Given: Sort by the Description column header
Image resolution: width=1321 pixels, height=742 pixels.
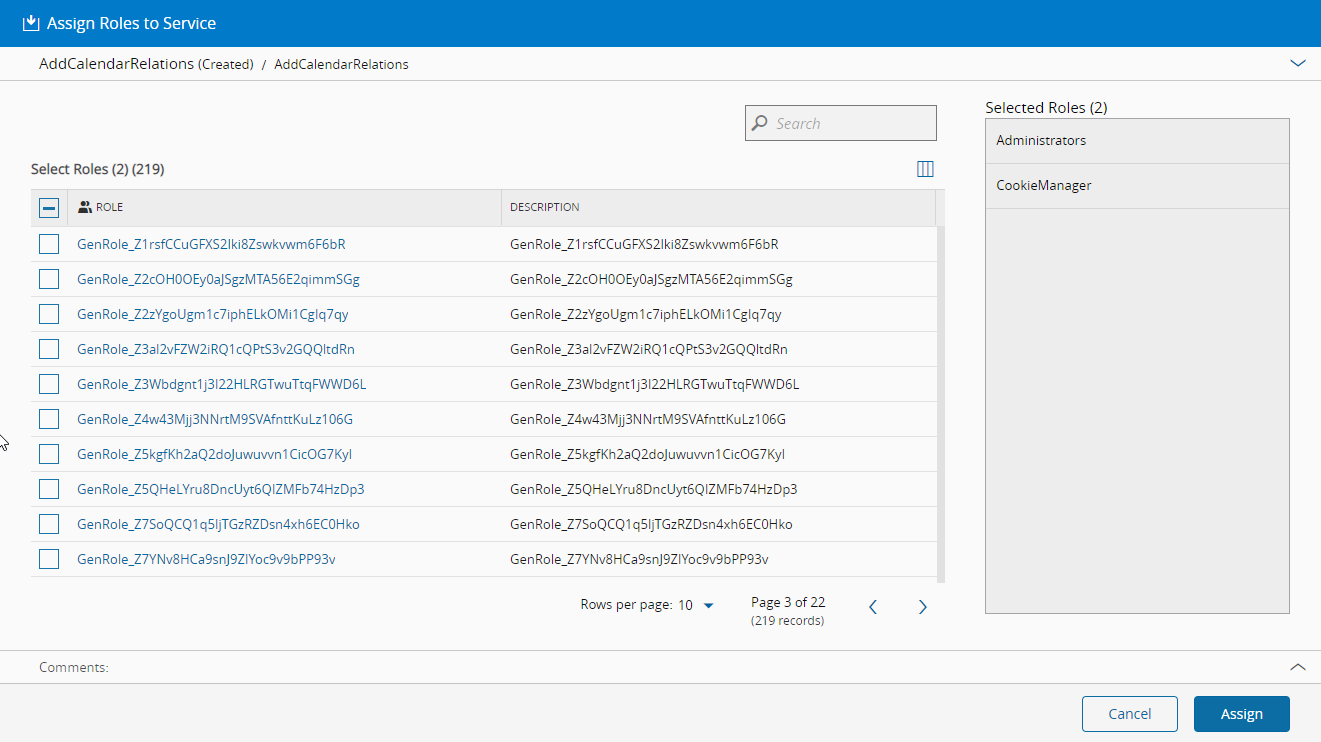Looking at the screenshot, I should 545,207.
